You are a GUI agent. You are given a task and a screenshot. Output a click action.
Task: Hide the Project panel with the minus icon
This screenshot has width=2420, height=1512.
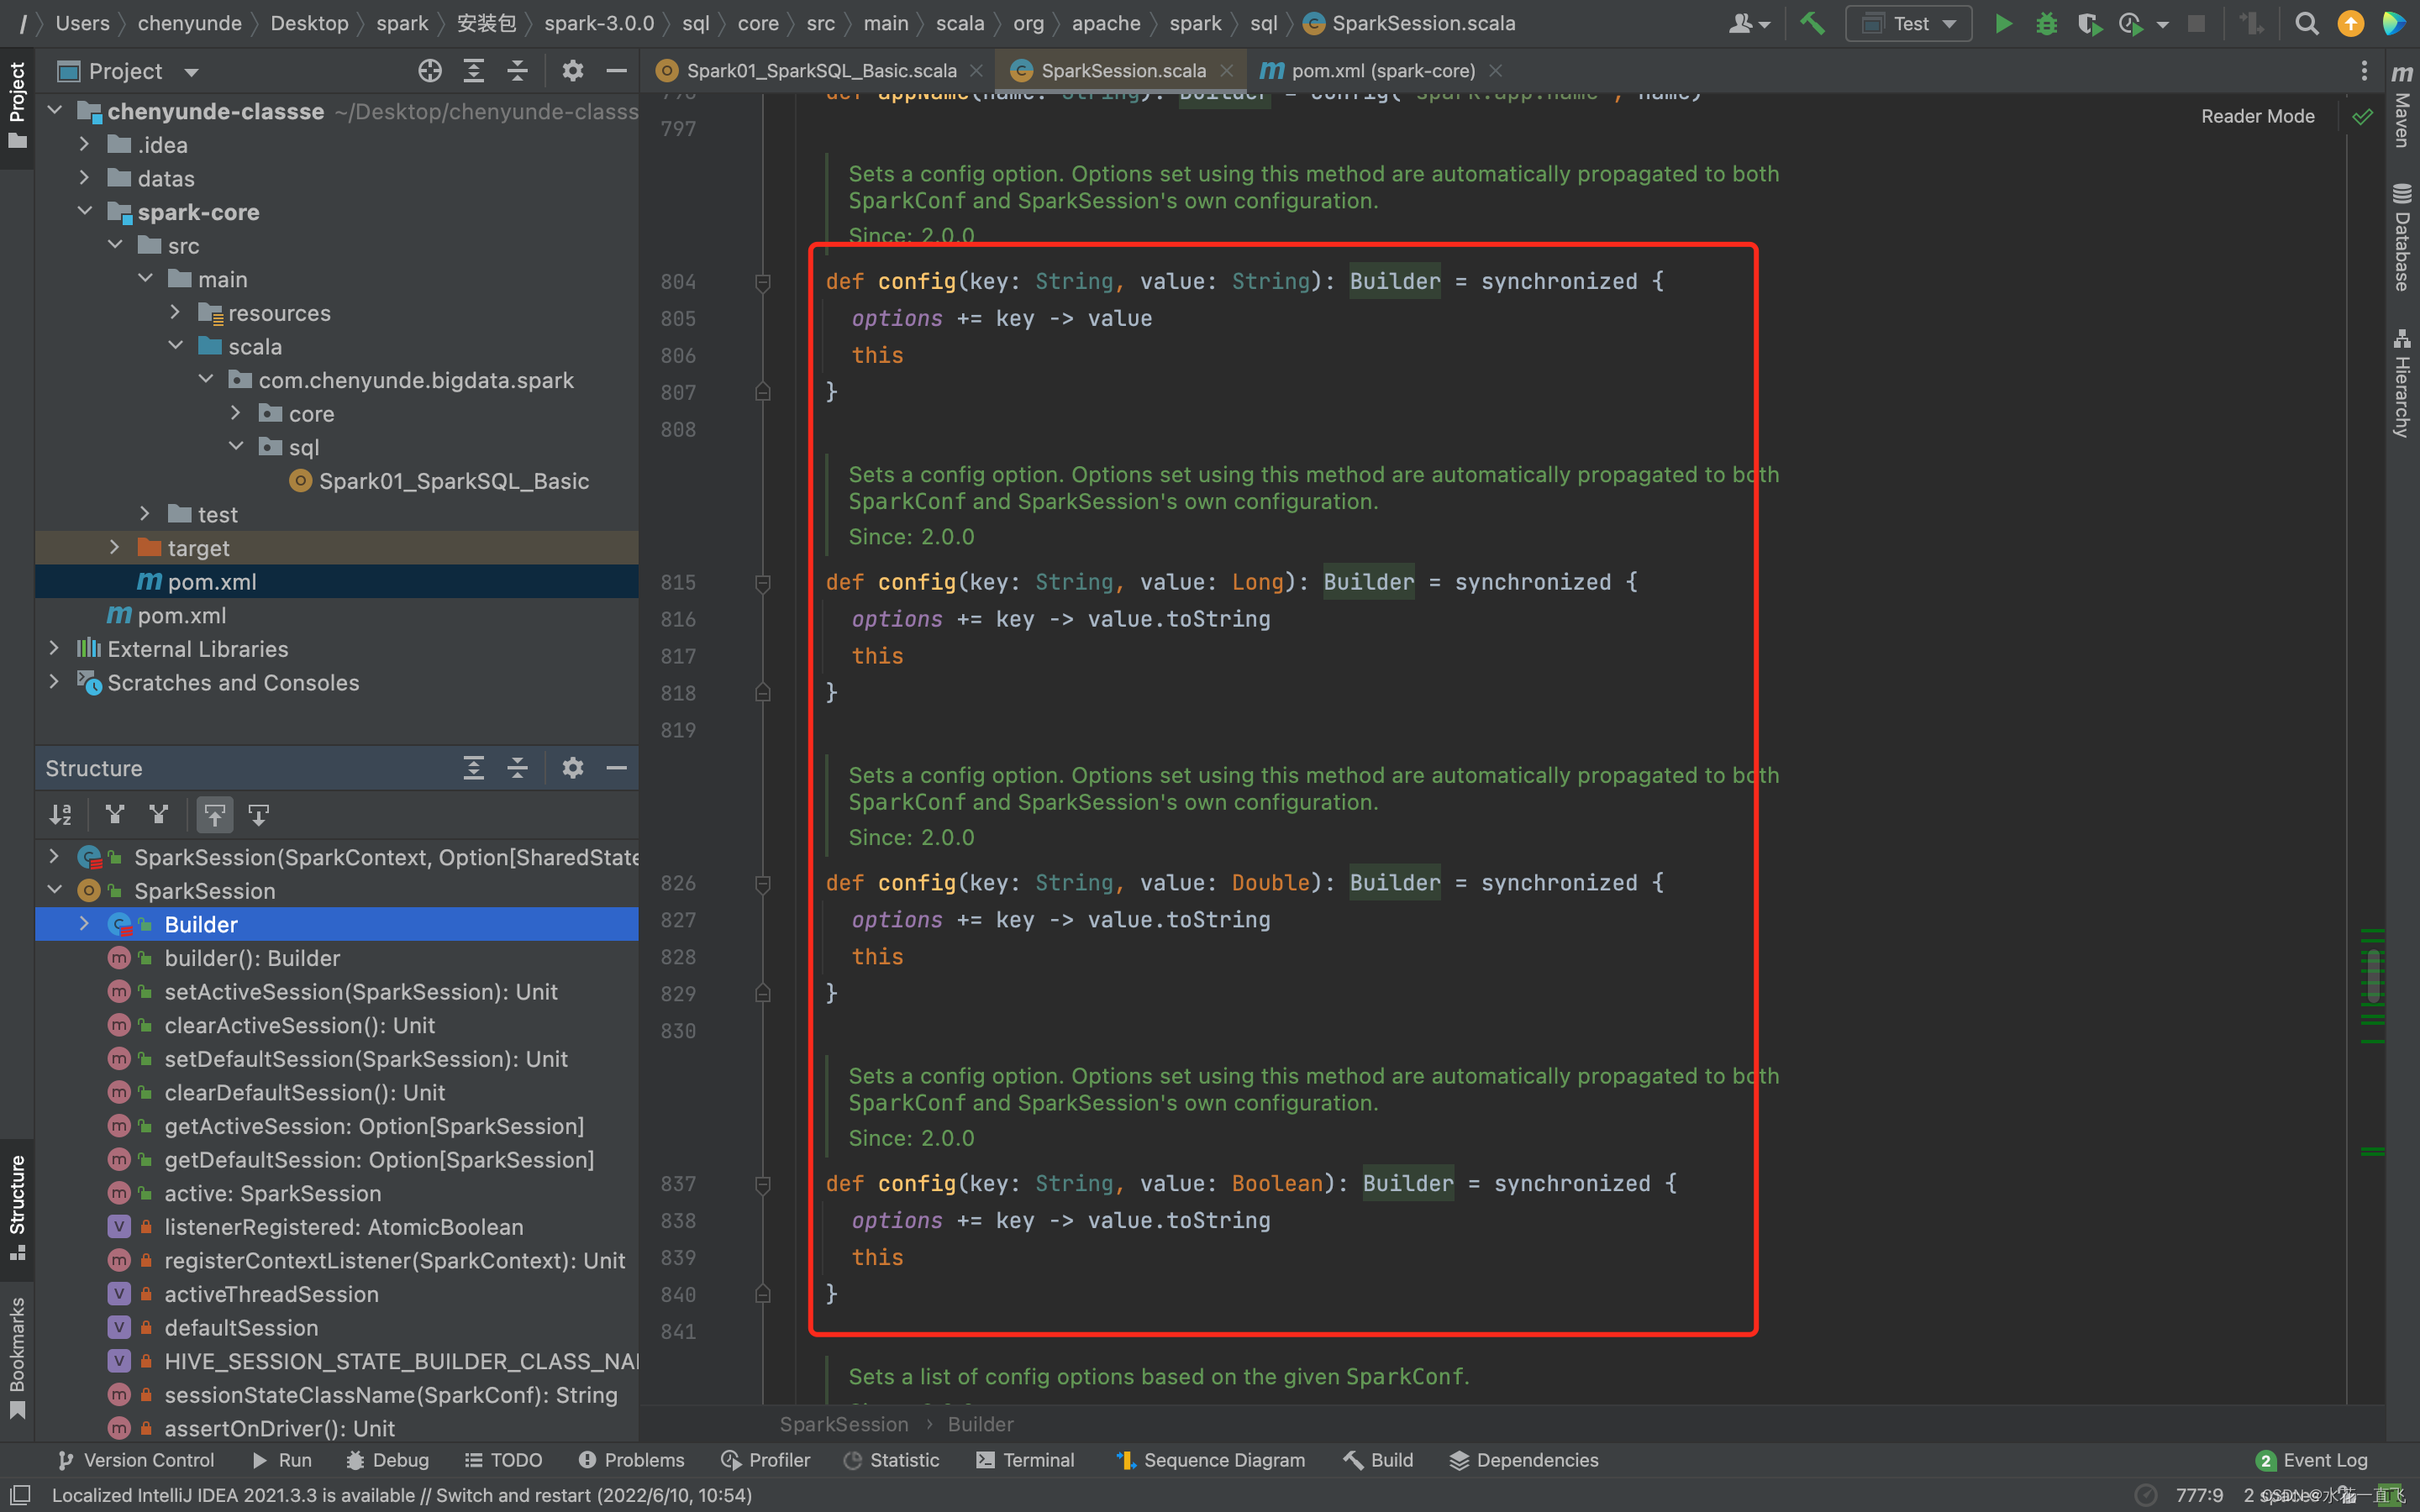click(x=616, y=71)
